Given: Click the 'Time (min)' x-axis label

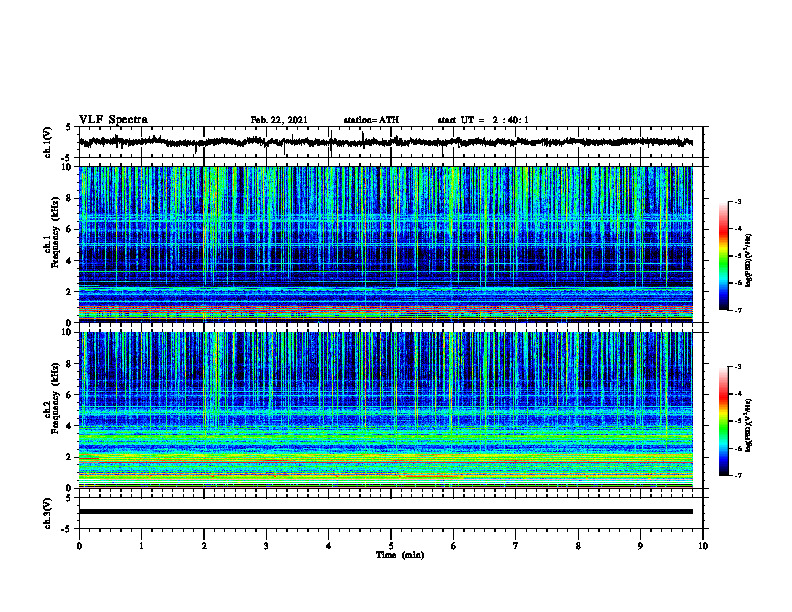Looking at the screenshot, I should coord(400,555).
